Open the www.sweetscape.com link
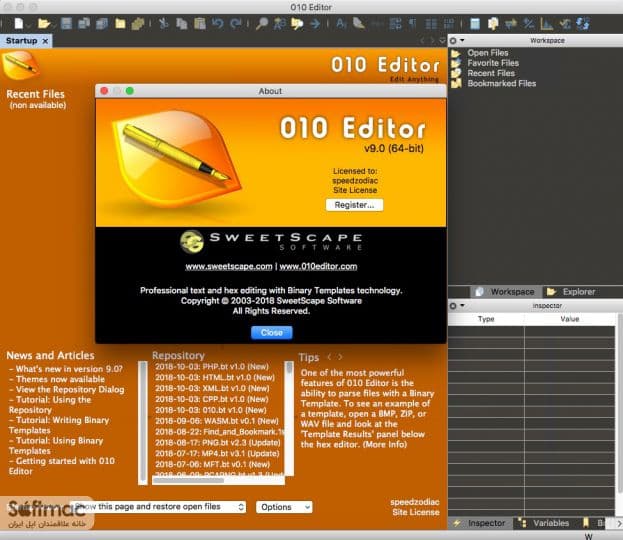623x540 pixels. 229,266
